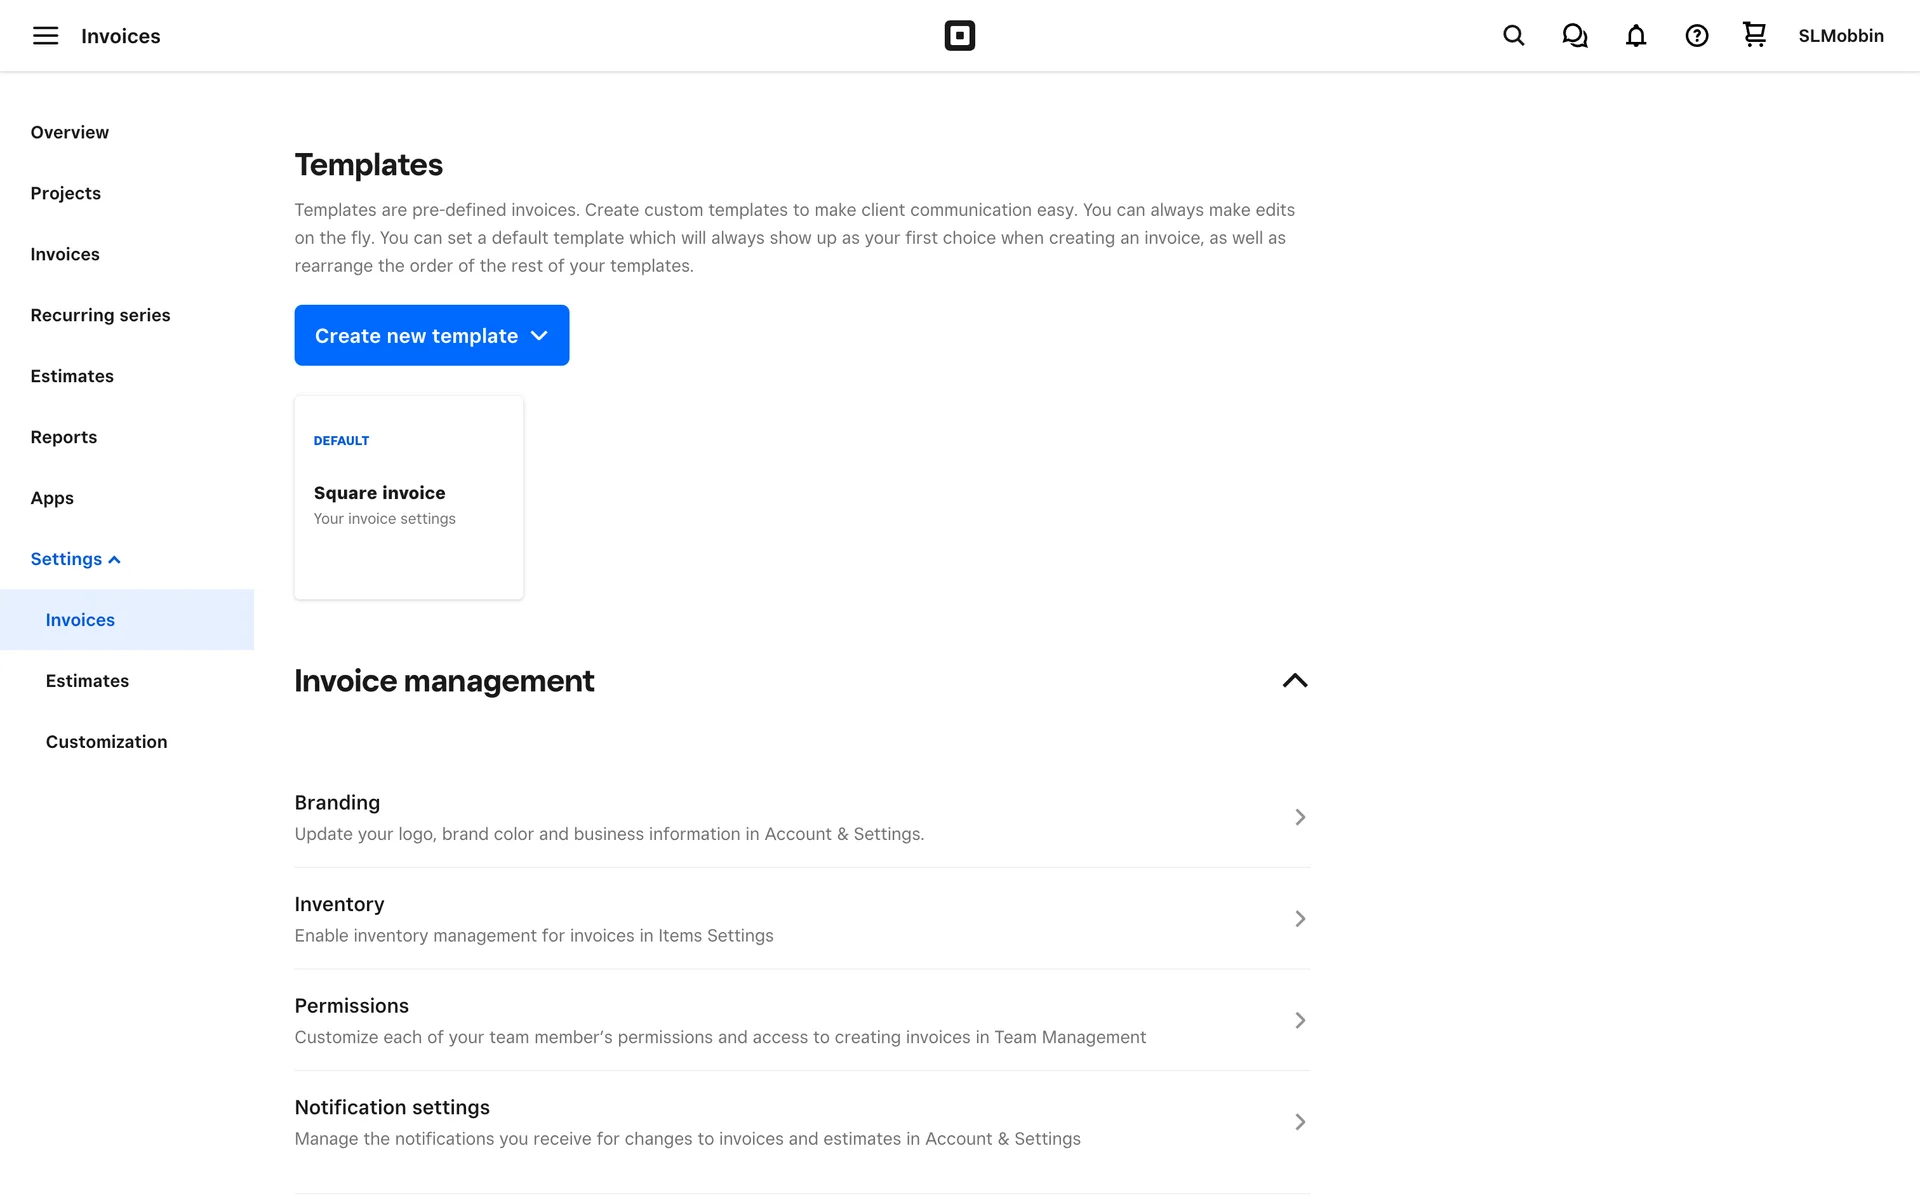Open the Square invoice default template card
This screenshot has height=1200, width=1920.
pyautogui.click(x=408, y=498)
